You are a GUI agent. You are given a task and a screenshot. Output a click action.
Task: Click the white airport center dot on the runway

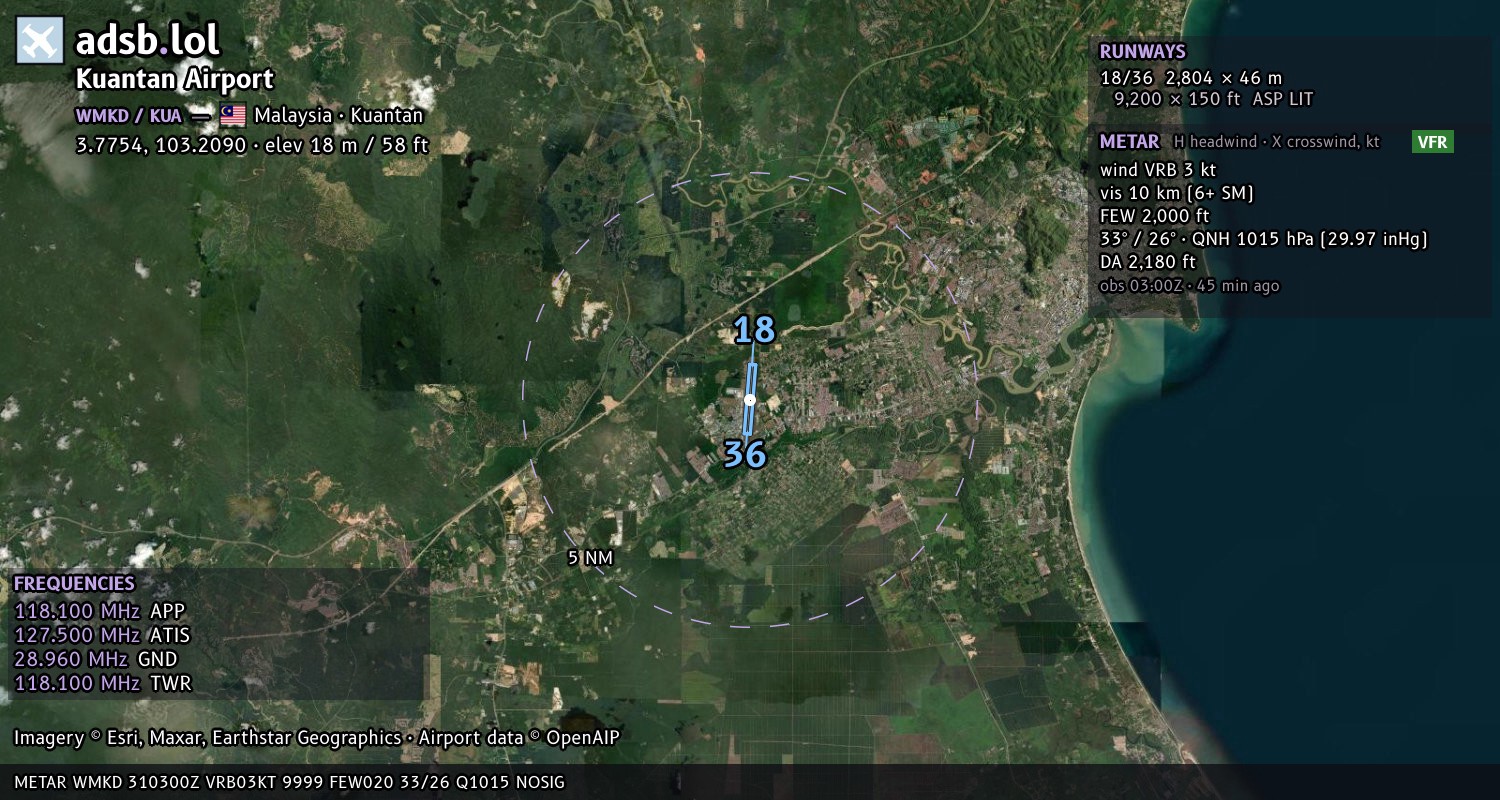pos(750,400)
